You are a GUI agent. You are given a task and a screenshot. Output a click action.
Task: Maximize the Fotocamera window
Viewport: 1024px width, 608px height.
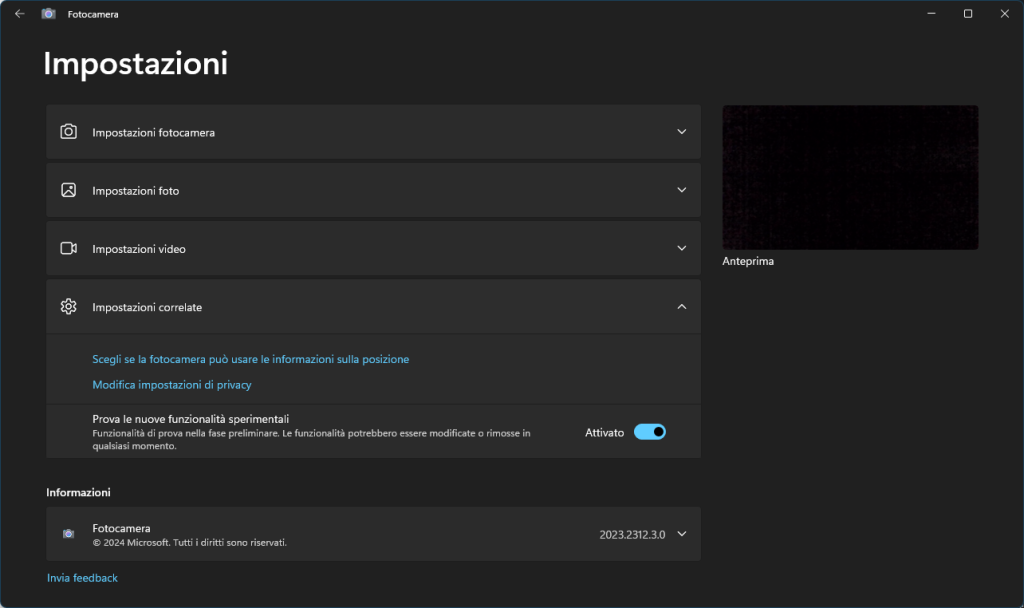[x=968, y=14]
